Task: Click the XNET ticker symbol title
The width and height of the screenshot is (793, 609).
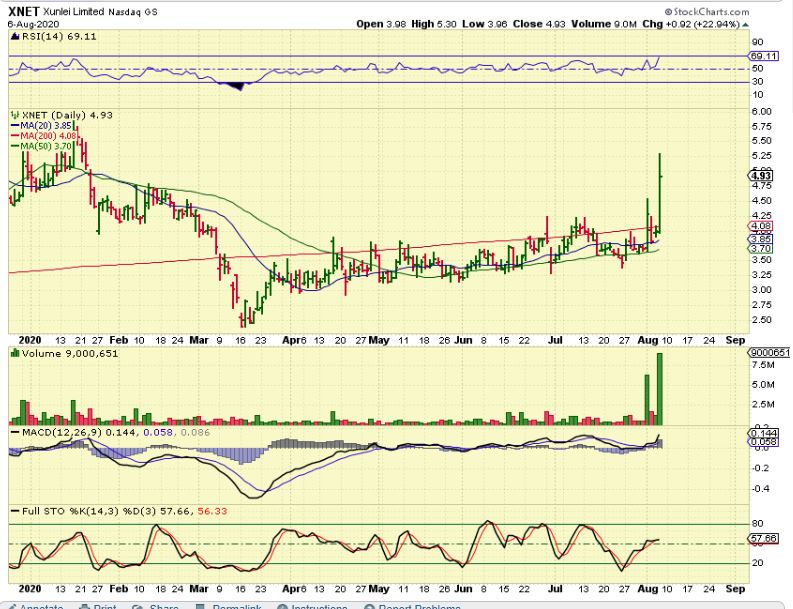Action: tap(23, 11)
